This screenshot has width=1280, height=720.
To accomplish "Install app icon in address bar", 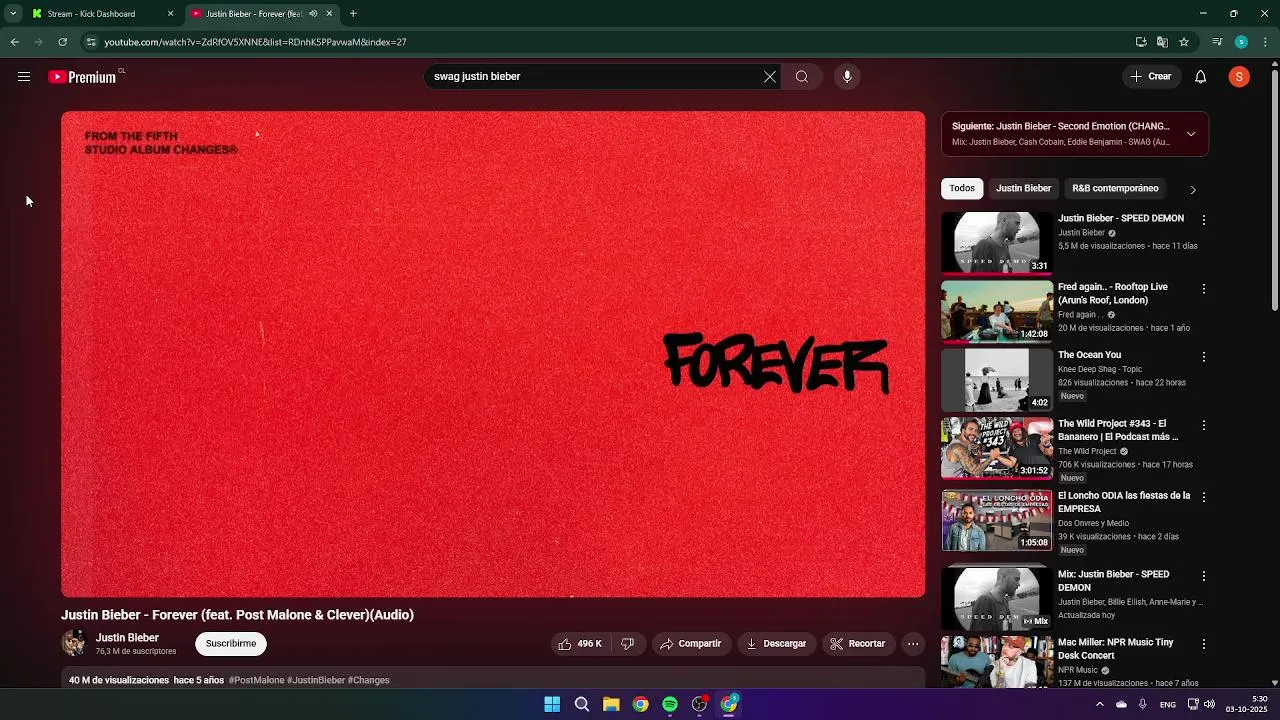I will [x=1141, y=42].
